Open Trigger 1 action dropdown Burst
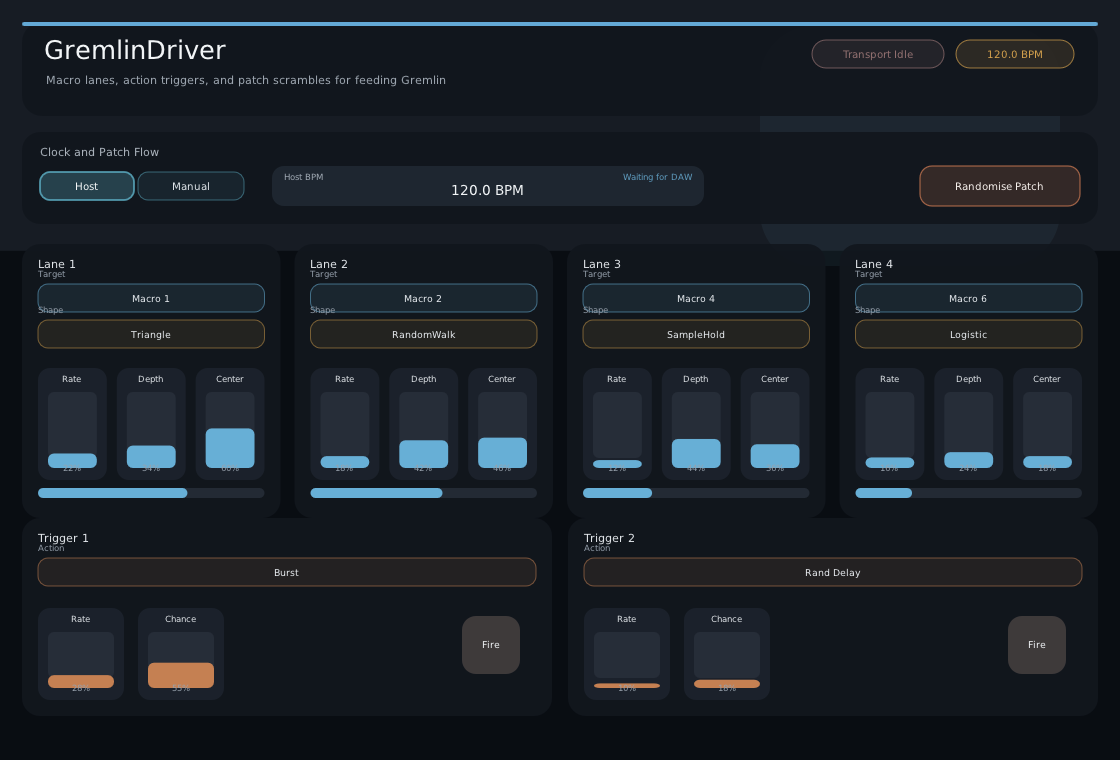The image size is (1120, 760). [x=286, y=571]
